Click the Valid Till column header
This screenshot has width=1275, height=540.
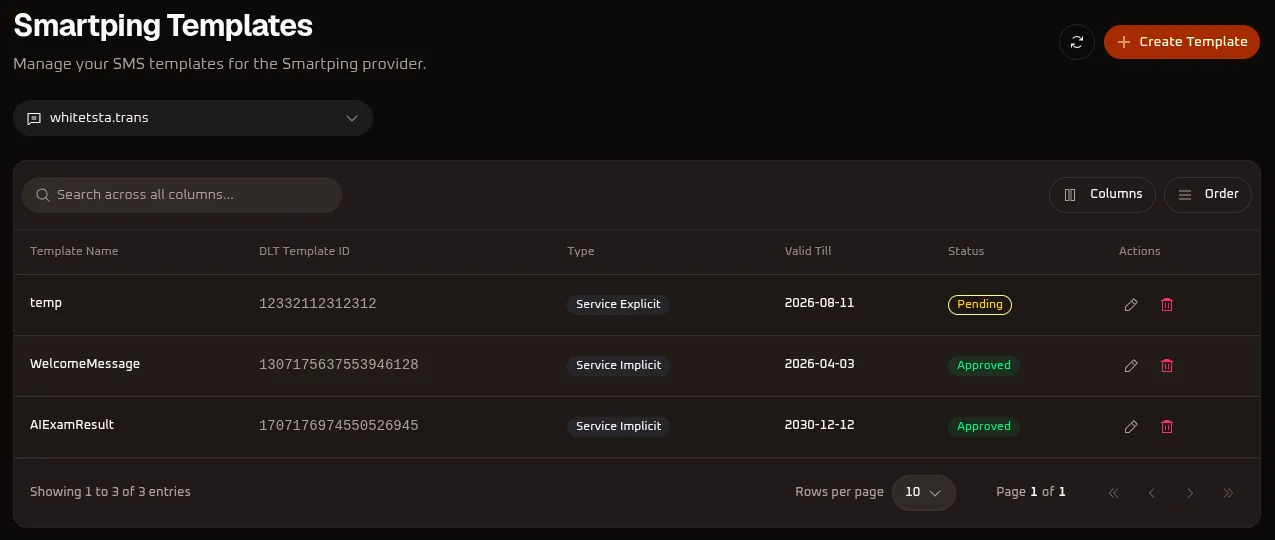(x=808, y=251)
